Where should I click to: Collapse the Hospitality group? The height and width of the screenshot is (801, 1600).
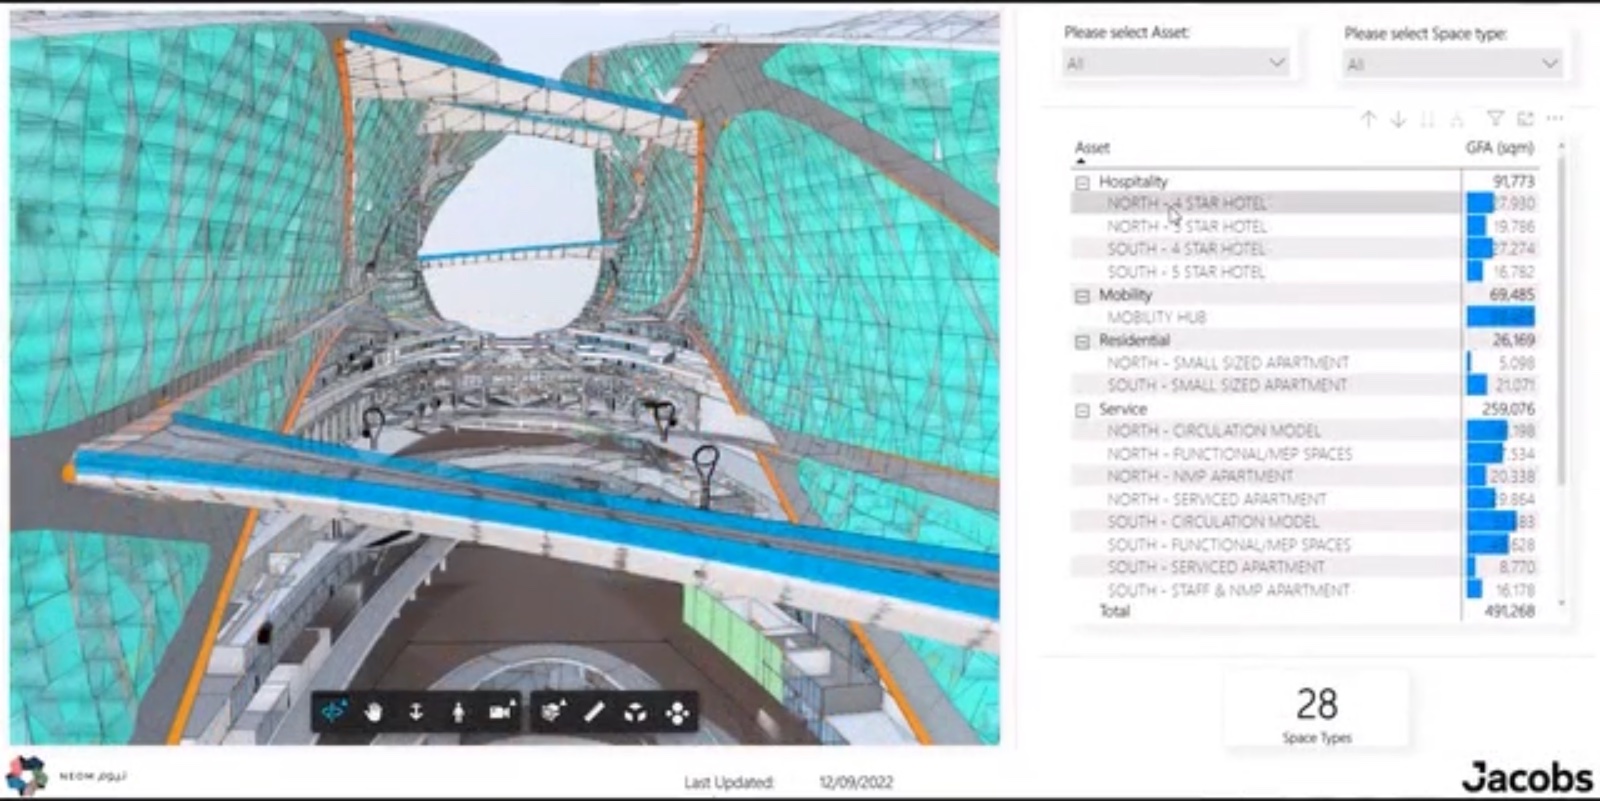click(x=1082, y=183)
